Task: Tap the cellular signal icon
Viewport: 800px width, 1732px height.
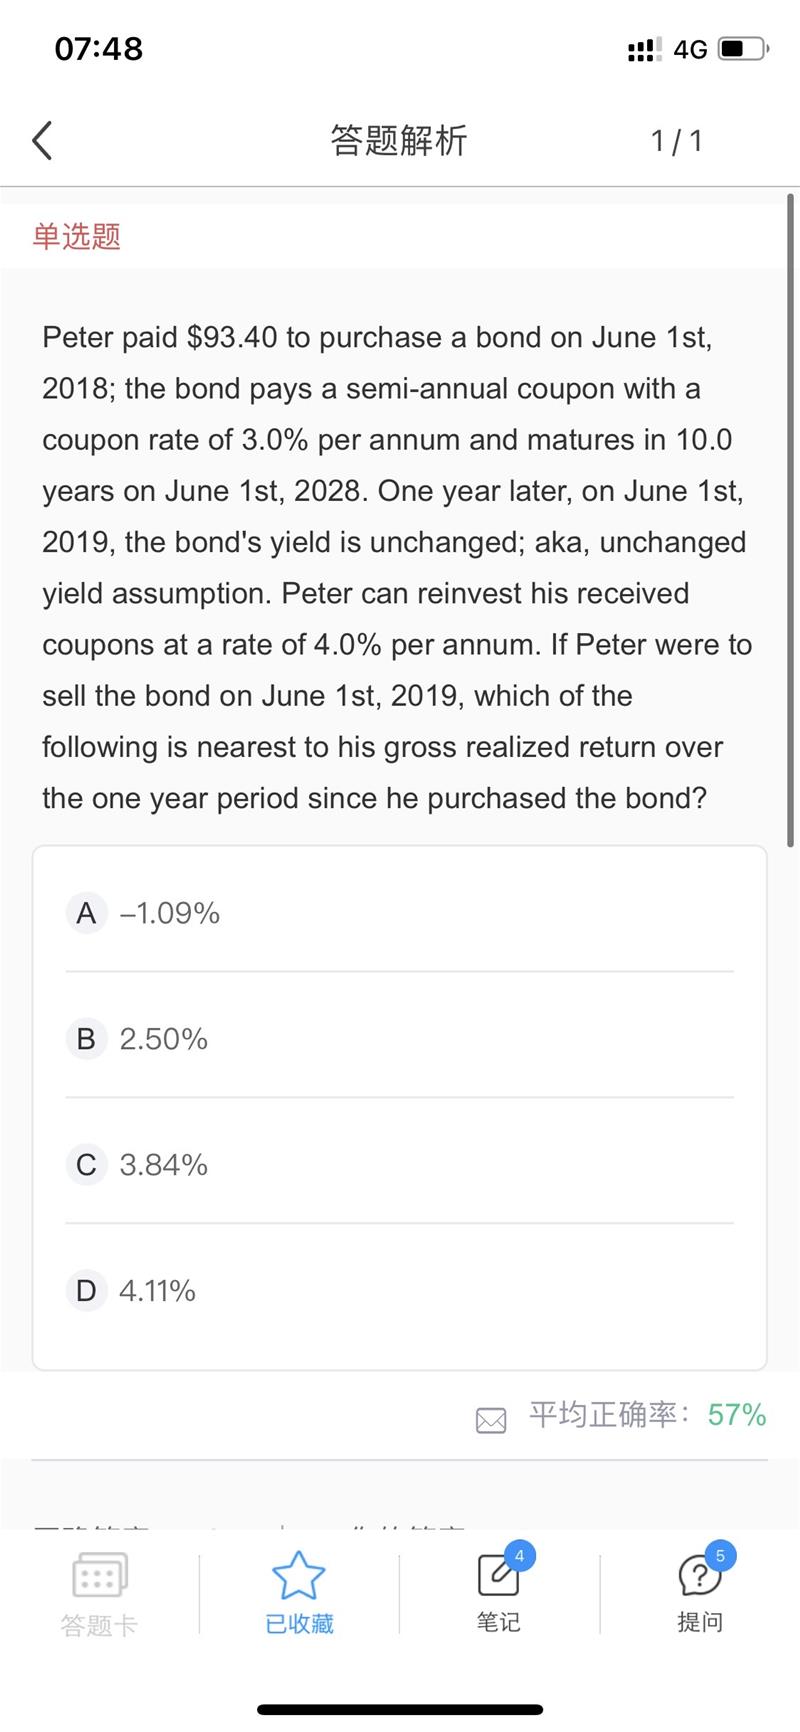Action: pos(644,49)
